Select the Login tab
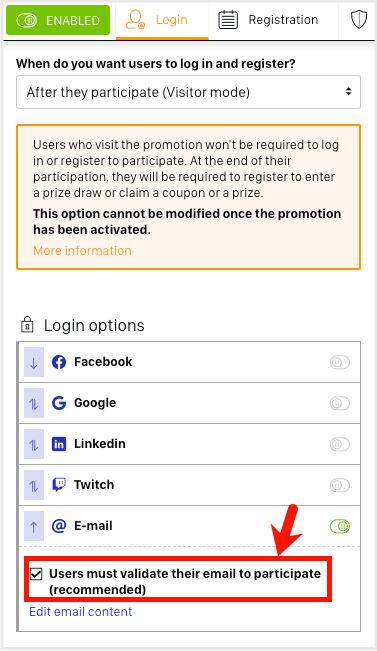Screen dimensions: 377x651 pos(162,20)
